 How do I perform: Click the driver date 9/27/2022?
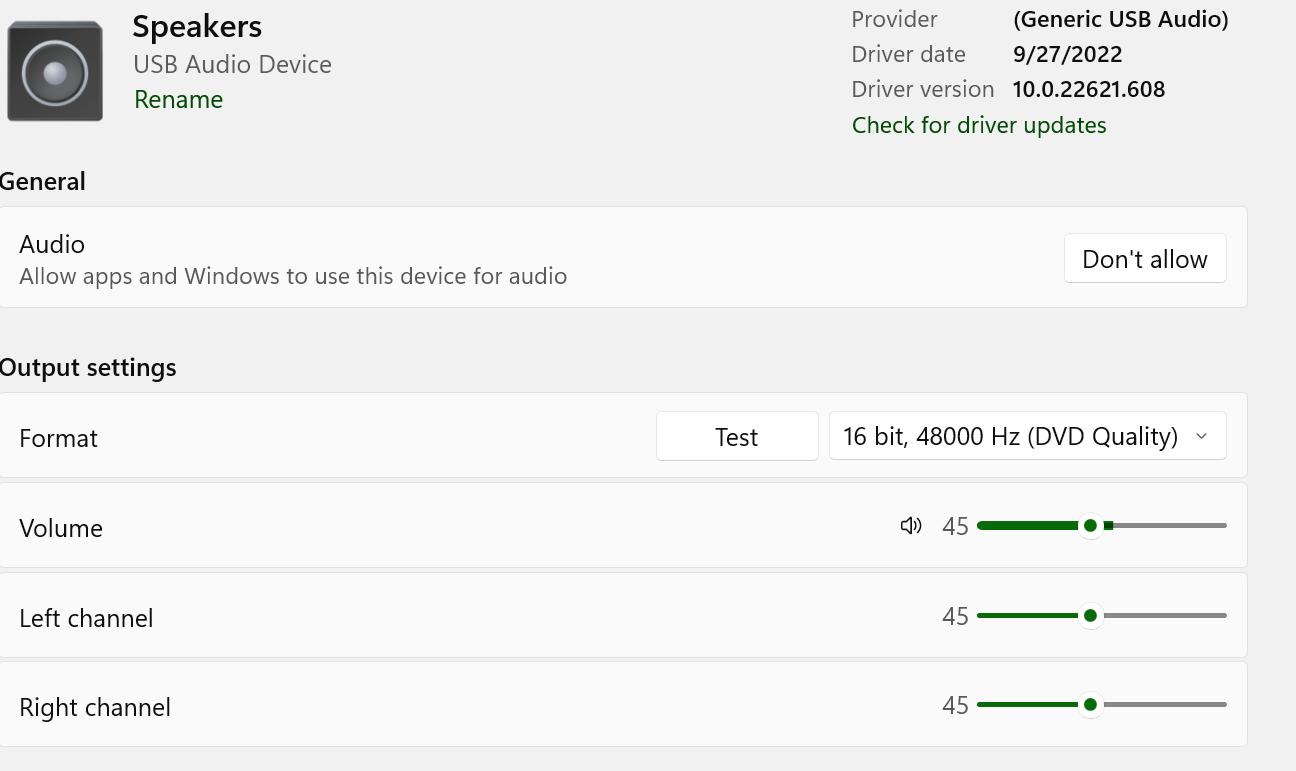(x=1067, y=55)
